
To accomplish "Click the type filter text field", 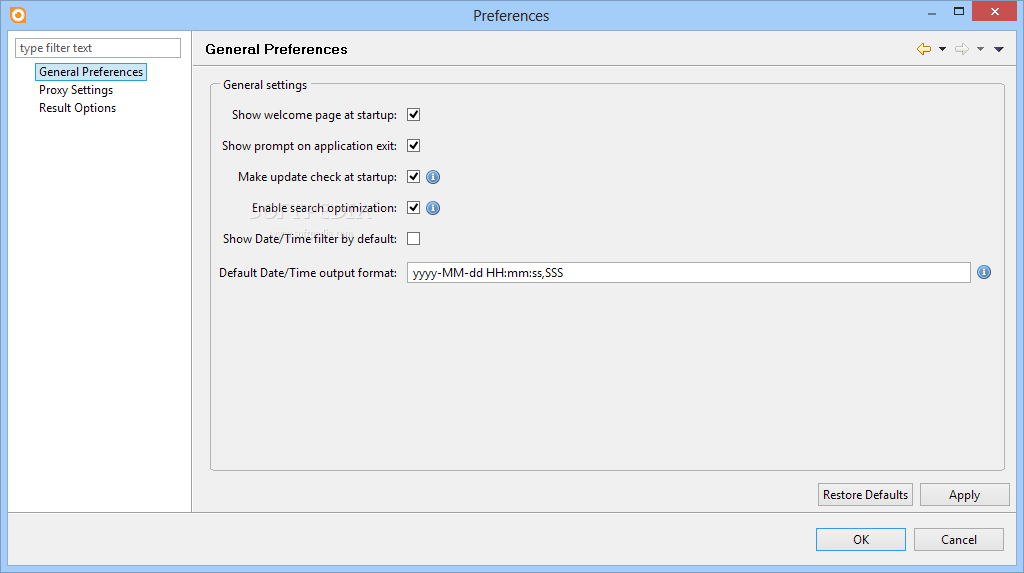I will pos(98,48).
